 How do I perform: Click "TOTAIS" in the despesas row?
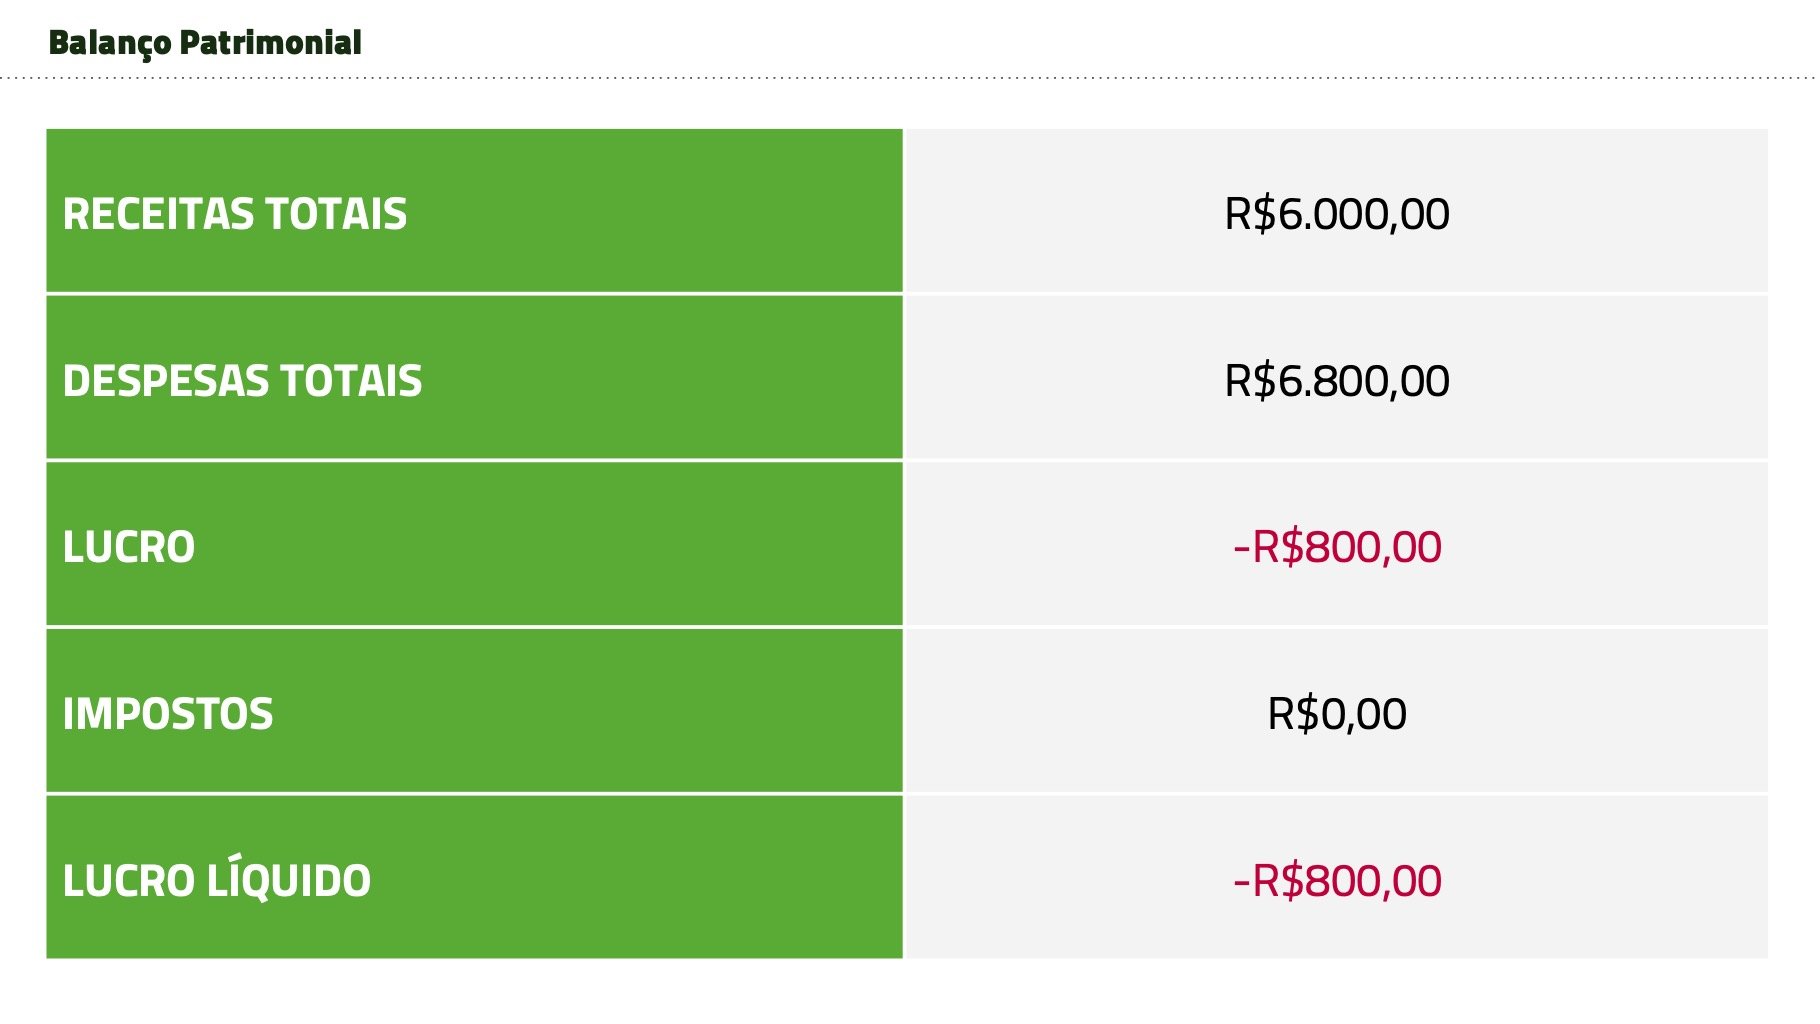tap(350, 381)
